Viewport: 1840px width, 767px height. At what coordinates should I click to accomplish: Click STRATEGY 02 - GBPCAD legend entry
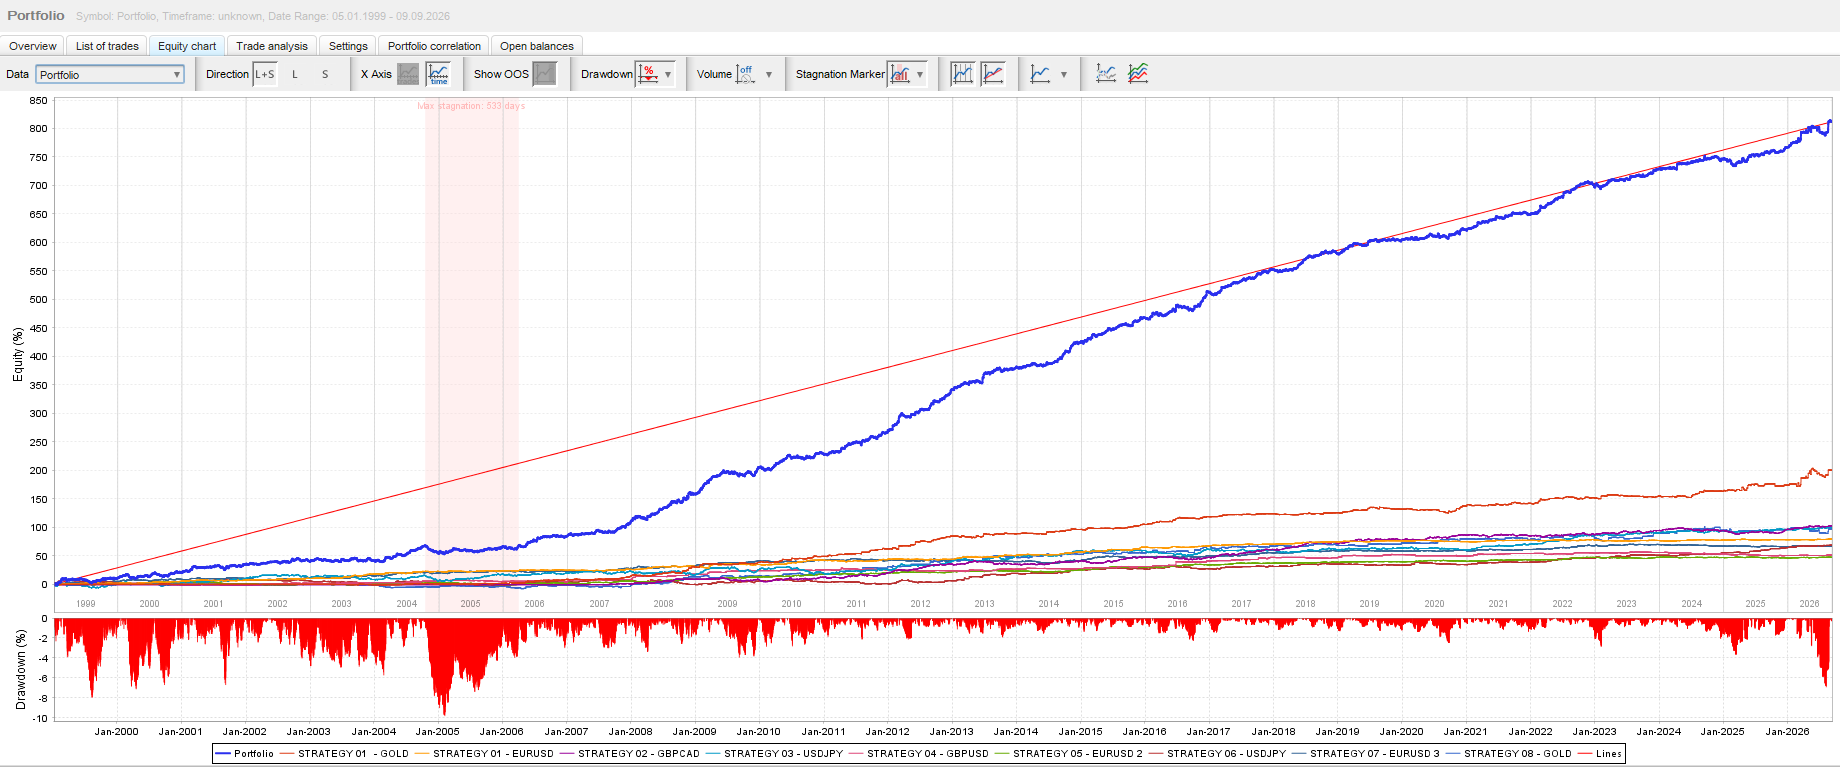click(630, 754)
